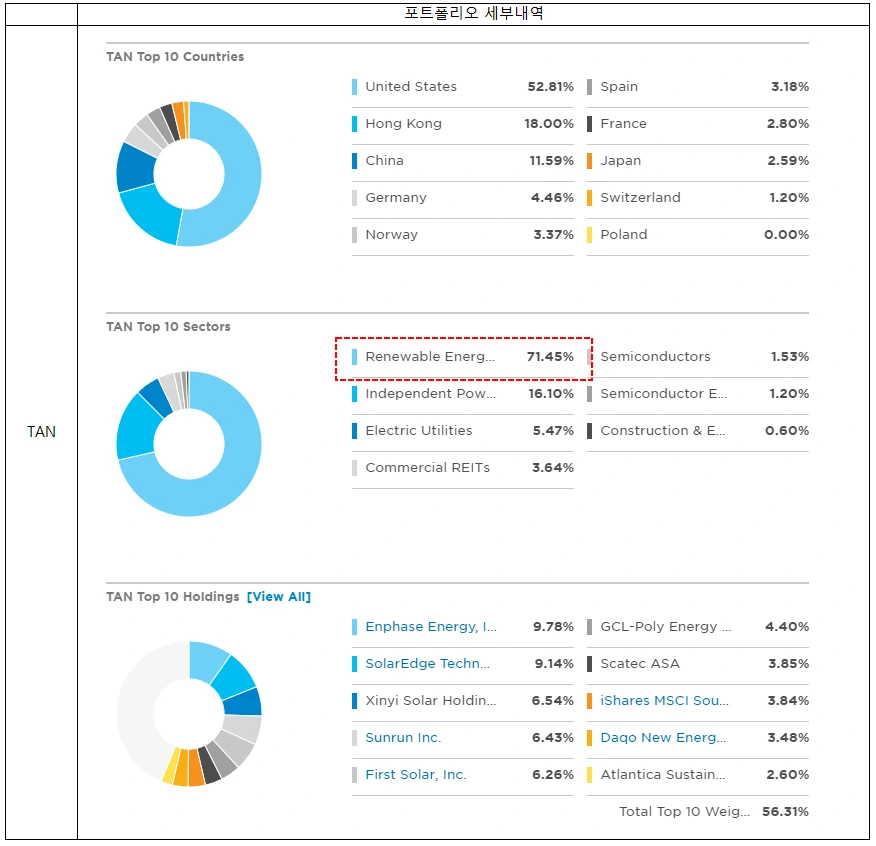This screenshot has height=846, width=876.
Task: Click the '0.60%' sector value
Action: pyautogui.click(x=787, y=431)
